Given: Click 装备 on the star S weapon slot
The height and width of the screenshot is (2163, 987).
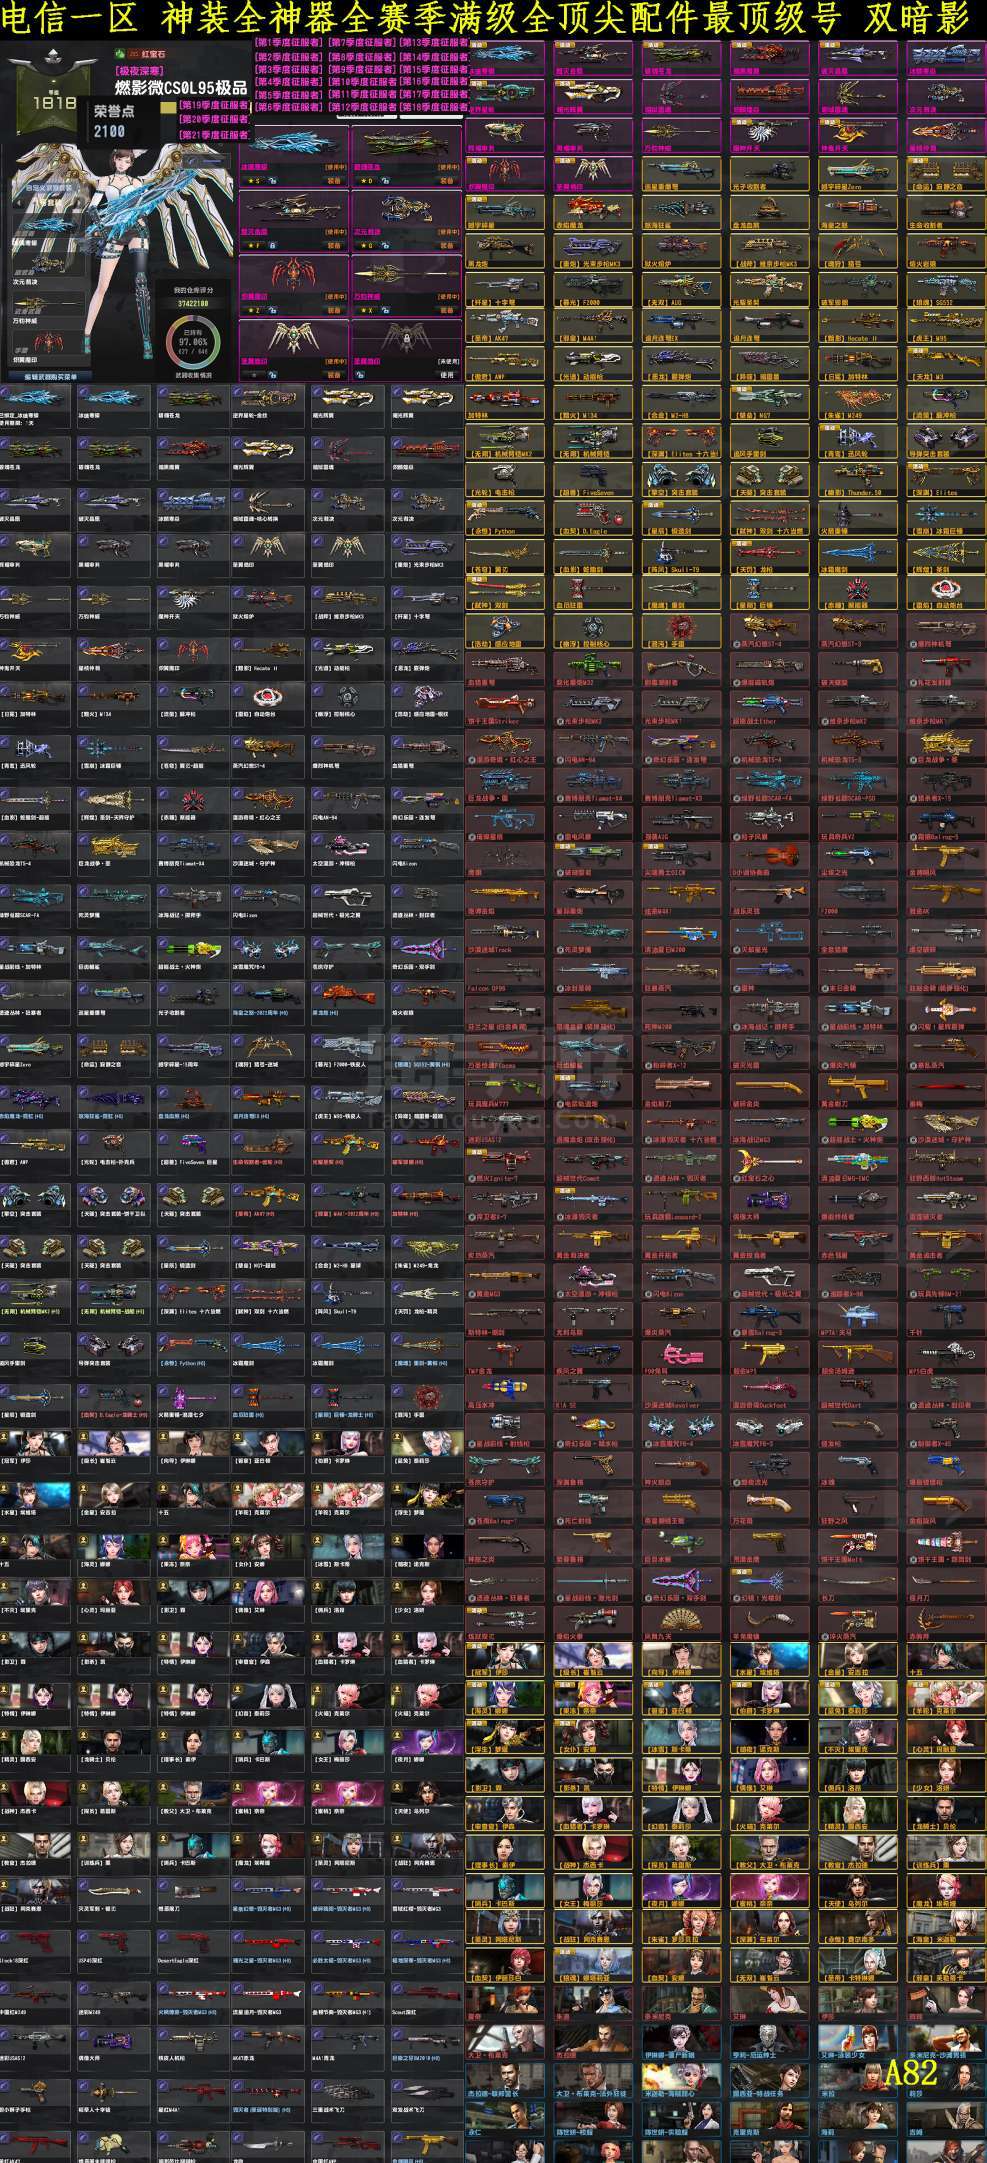Looking at the screenshot, I should coord(334,181).
